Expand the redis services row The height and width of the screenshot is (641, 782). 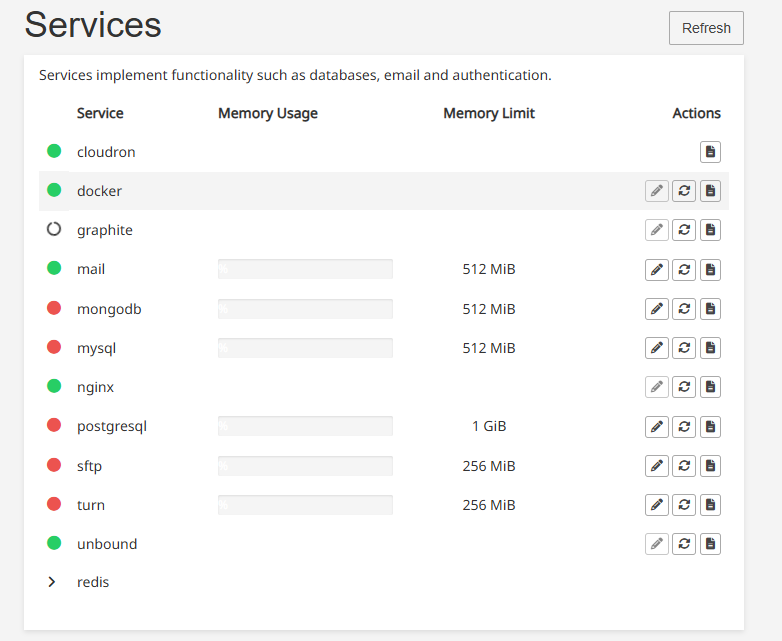[x=51, y=582]
